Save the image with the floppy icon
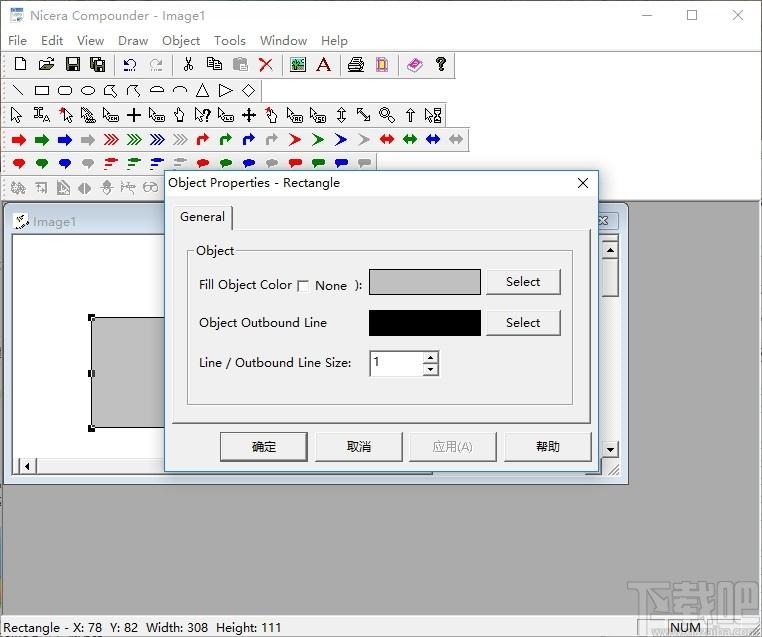762x637 pixels. click(x=73, y=64)
